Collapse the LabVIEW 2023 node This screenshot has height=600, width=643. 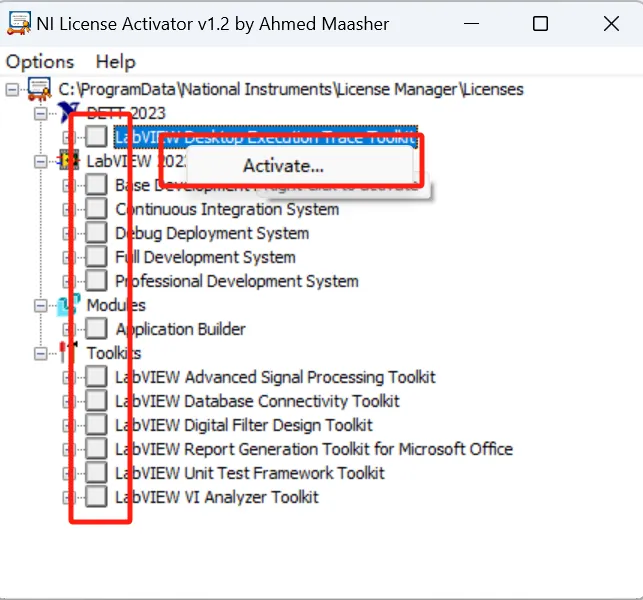[41, 161]
